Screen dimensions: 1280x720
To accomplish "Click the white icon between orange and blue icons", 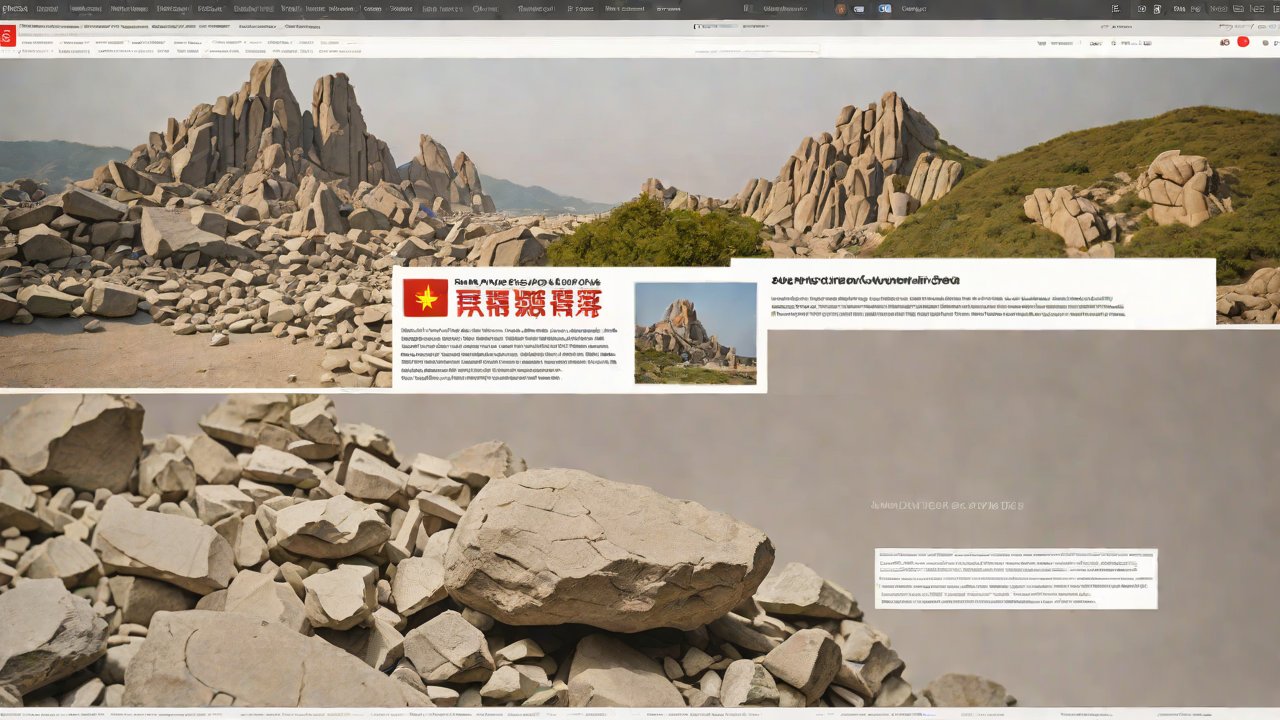I will click(x=860, y=9).
